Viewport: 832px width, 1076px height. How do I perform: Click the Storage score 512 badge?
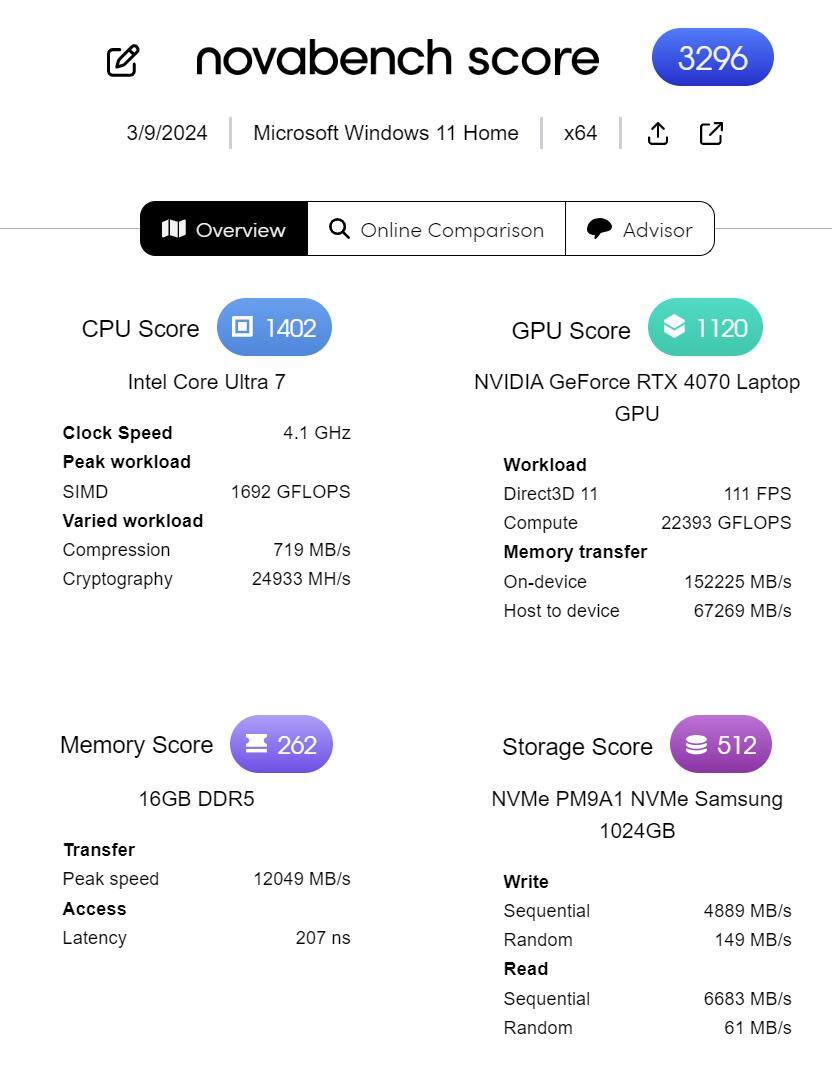tap(720, 744)
